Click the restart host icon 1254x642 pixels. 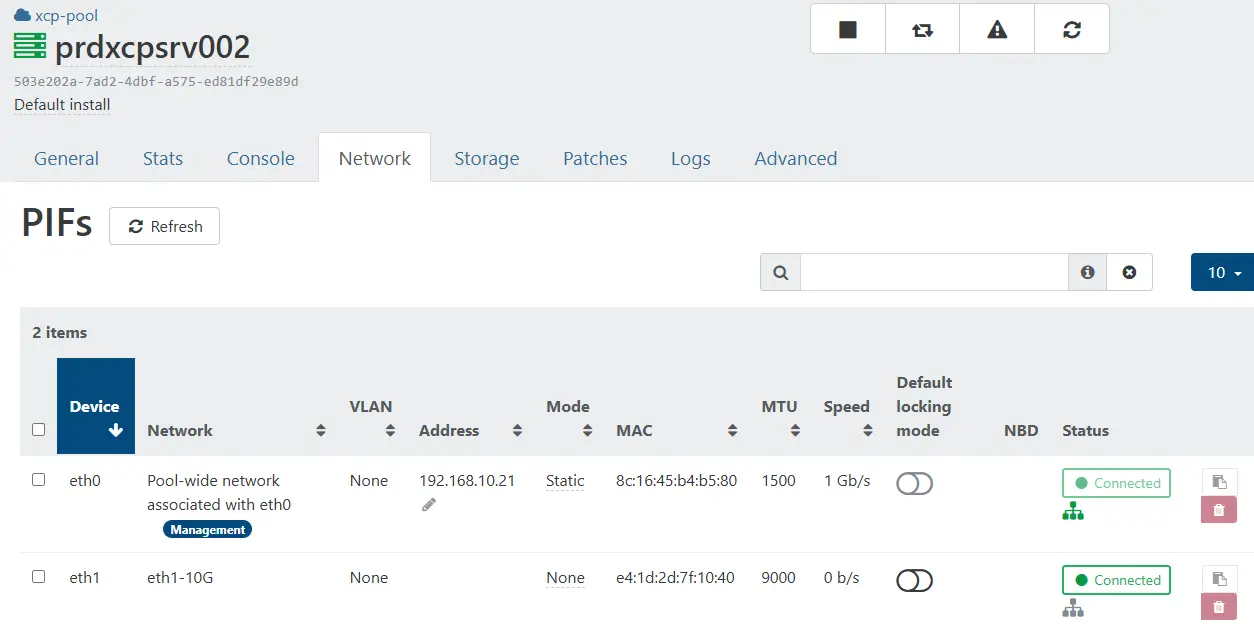point(921,28)
